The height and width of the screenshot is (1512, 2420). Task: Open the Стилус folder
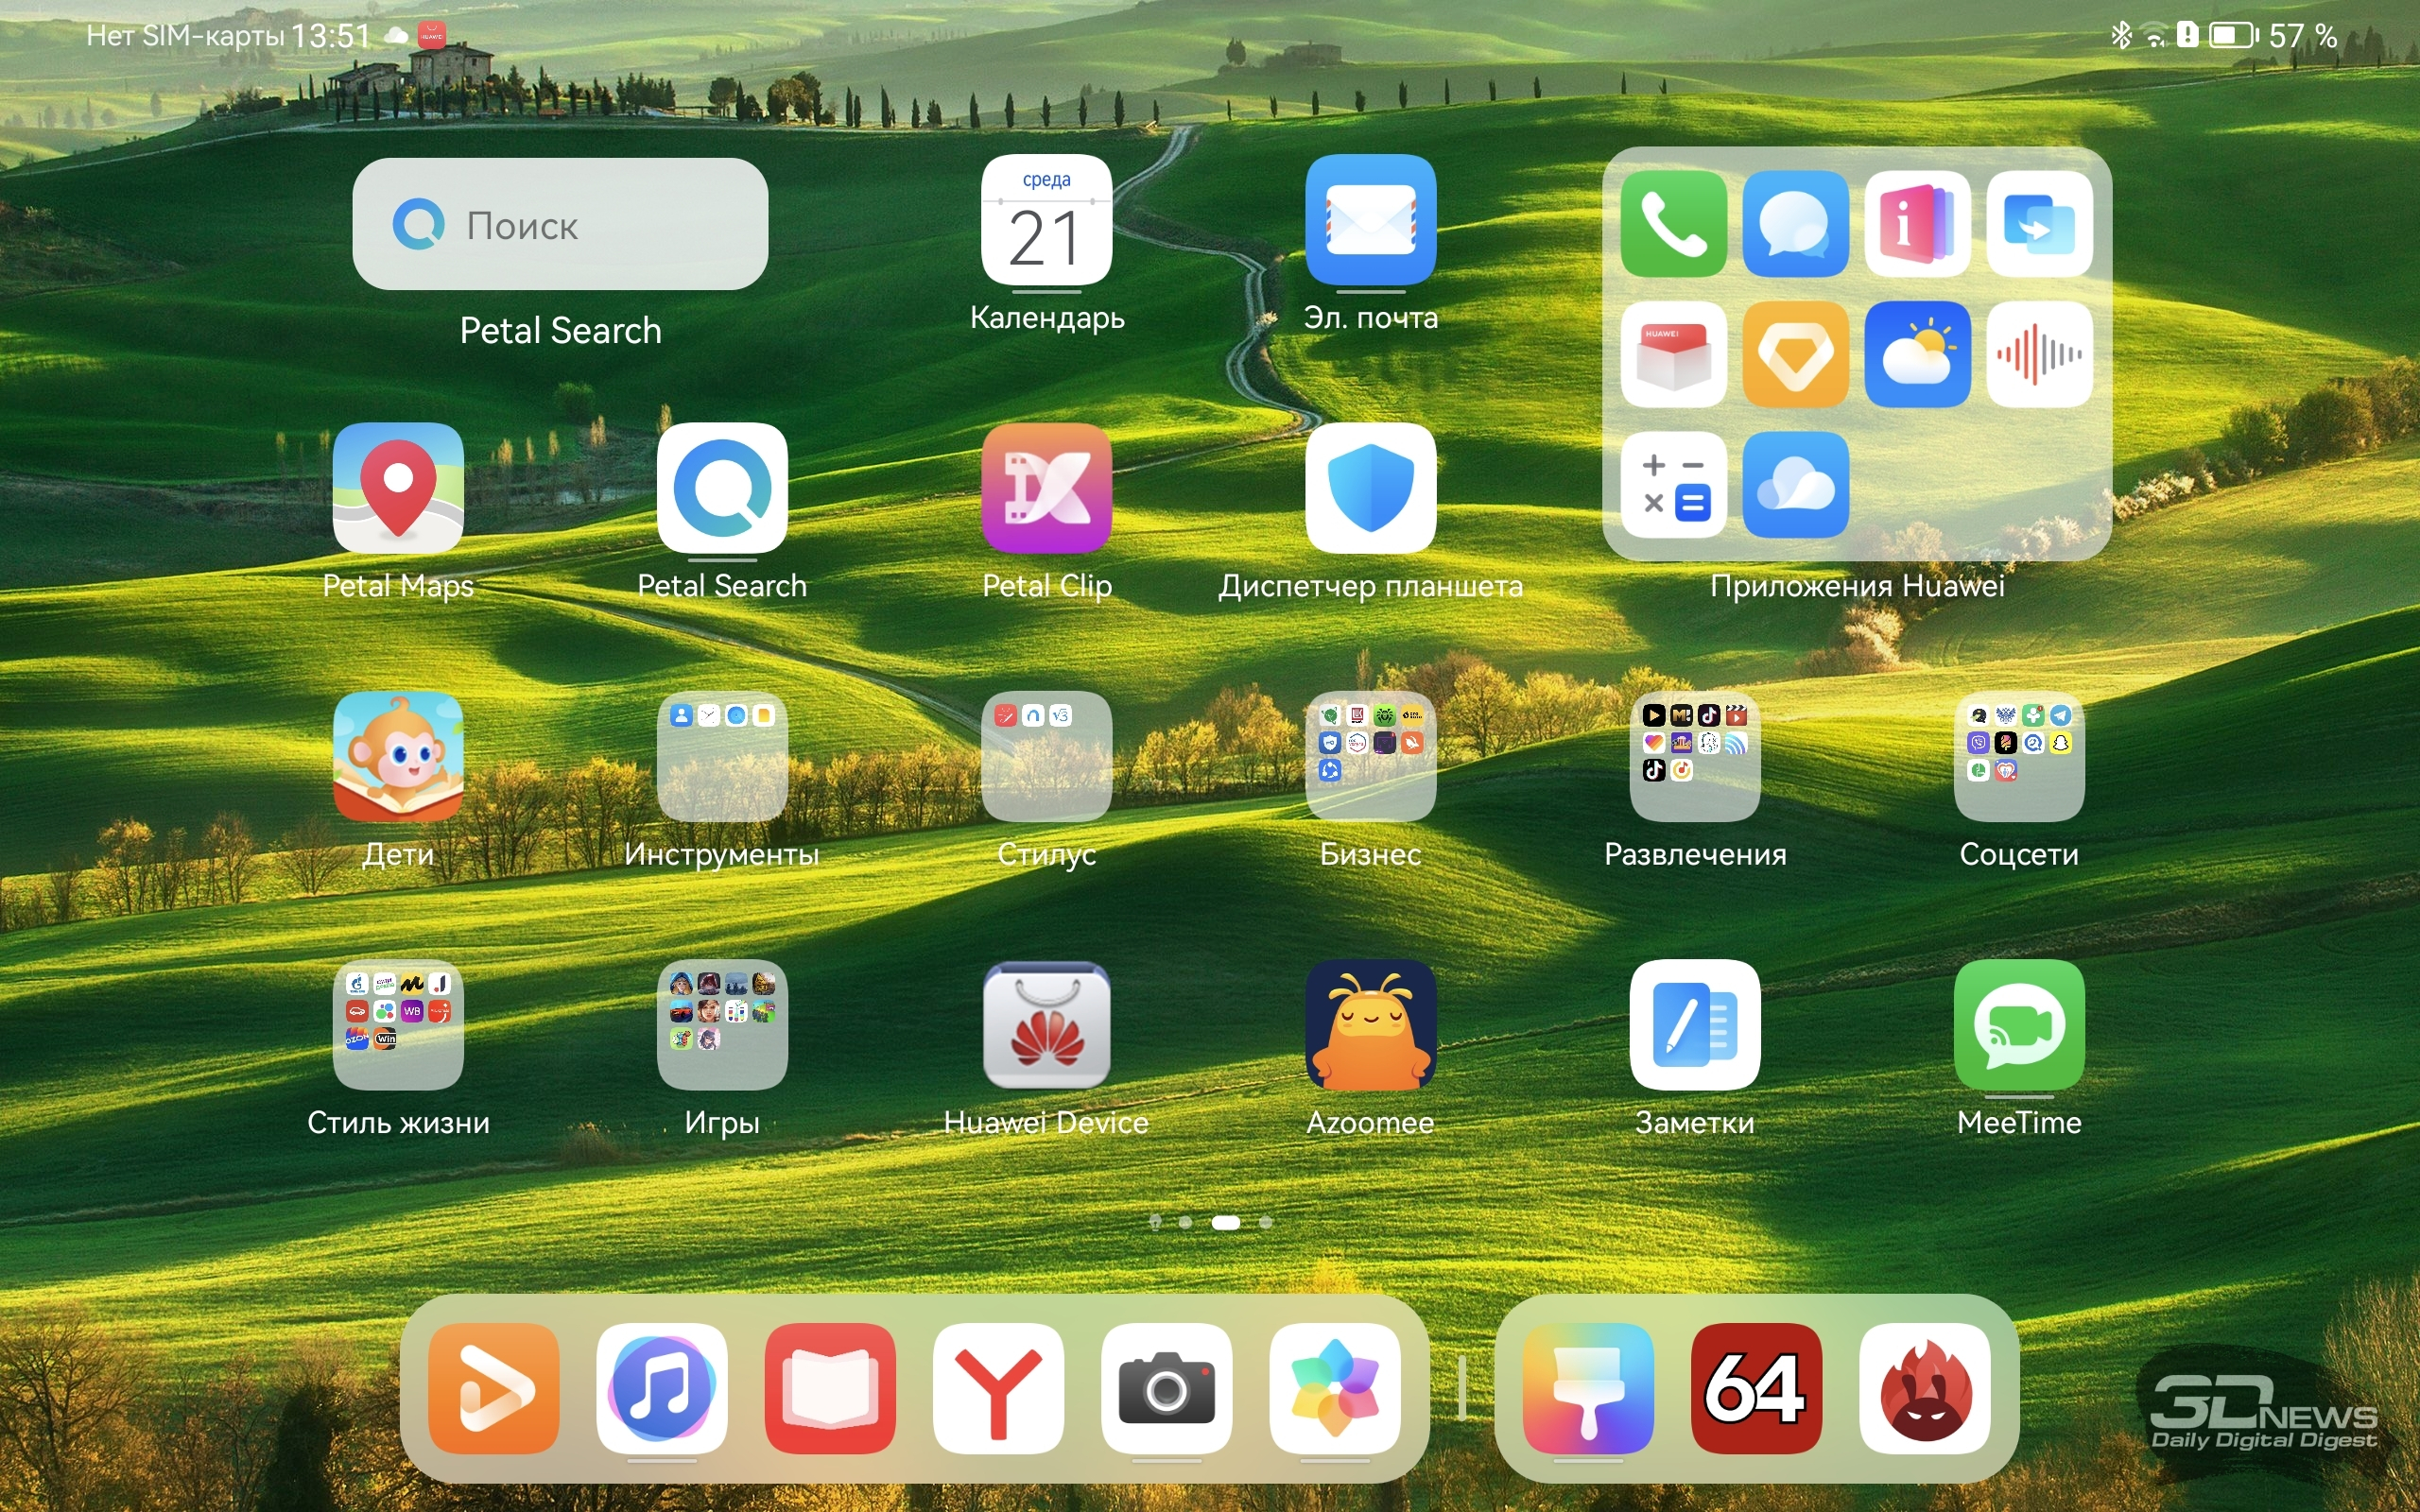pos(1046,756)
